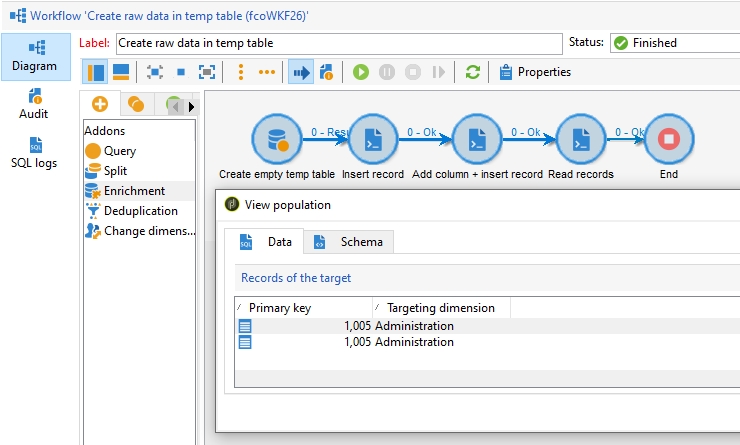Click the Label text input field
740x445 pixels.
click(339, 43)
